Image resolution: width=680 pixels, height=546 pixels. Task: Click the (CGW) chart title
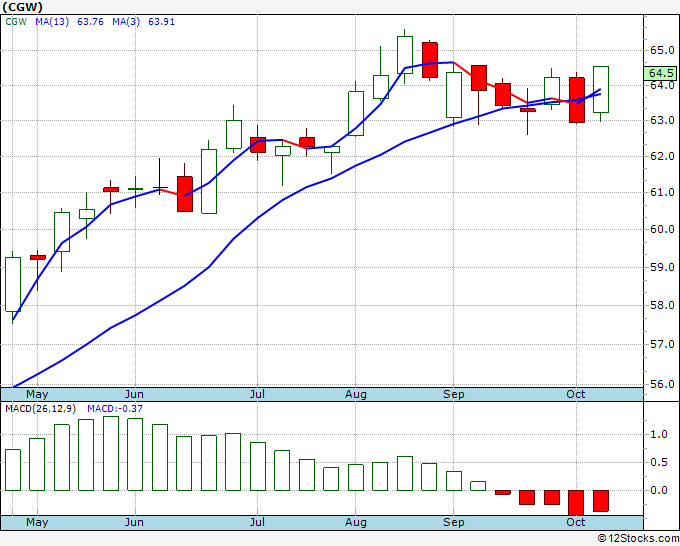pyautogui.click(x=23, y=7)
